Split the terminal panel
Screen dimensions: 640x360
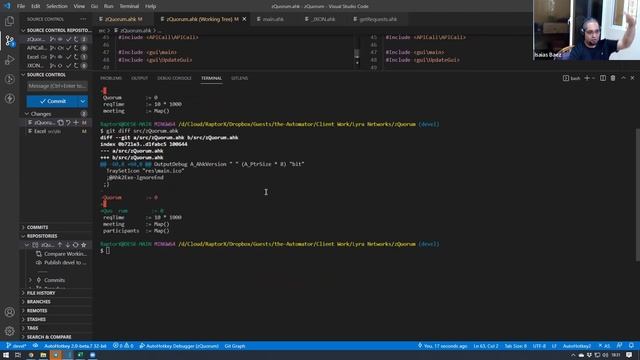tap(603, 78)
